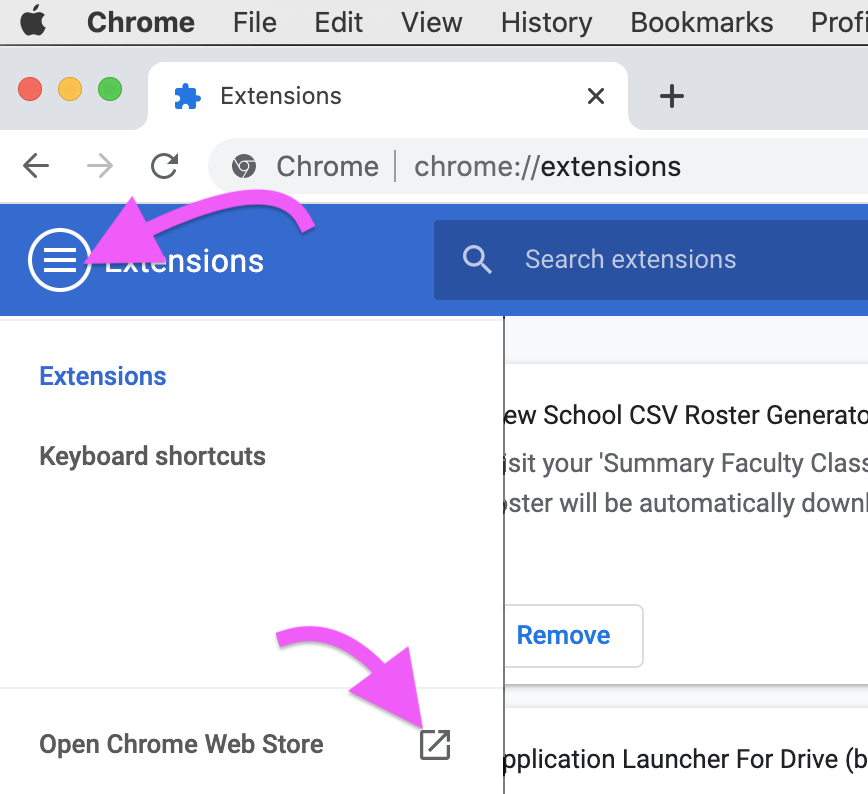The width and height of the screenshot is (868, 794).
Task: Open a new tab with the plus button
Action: click(x=672, y=96)
